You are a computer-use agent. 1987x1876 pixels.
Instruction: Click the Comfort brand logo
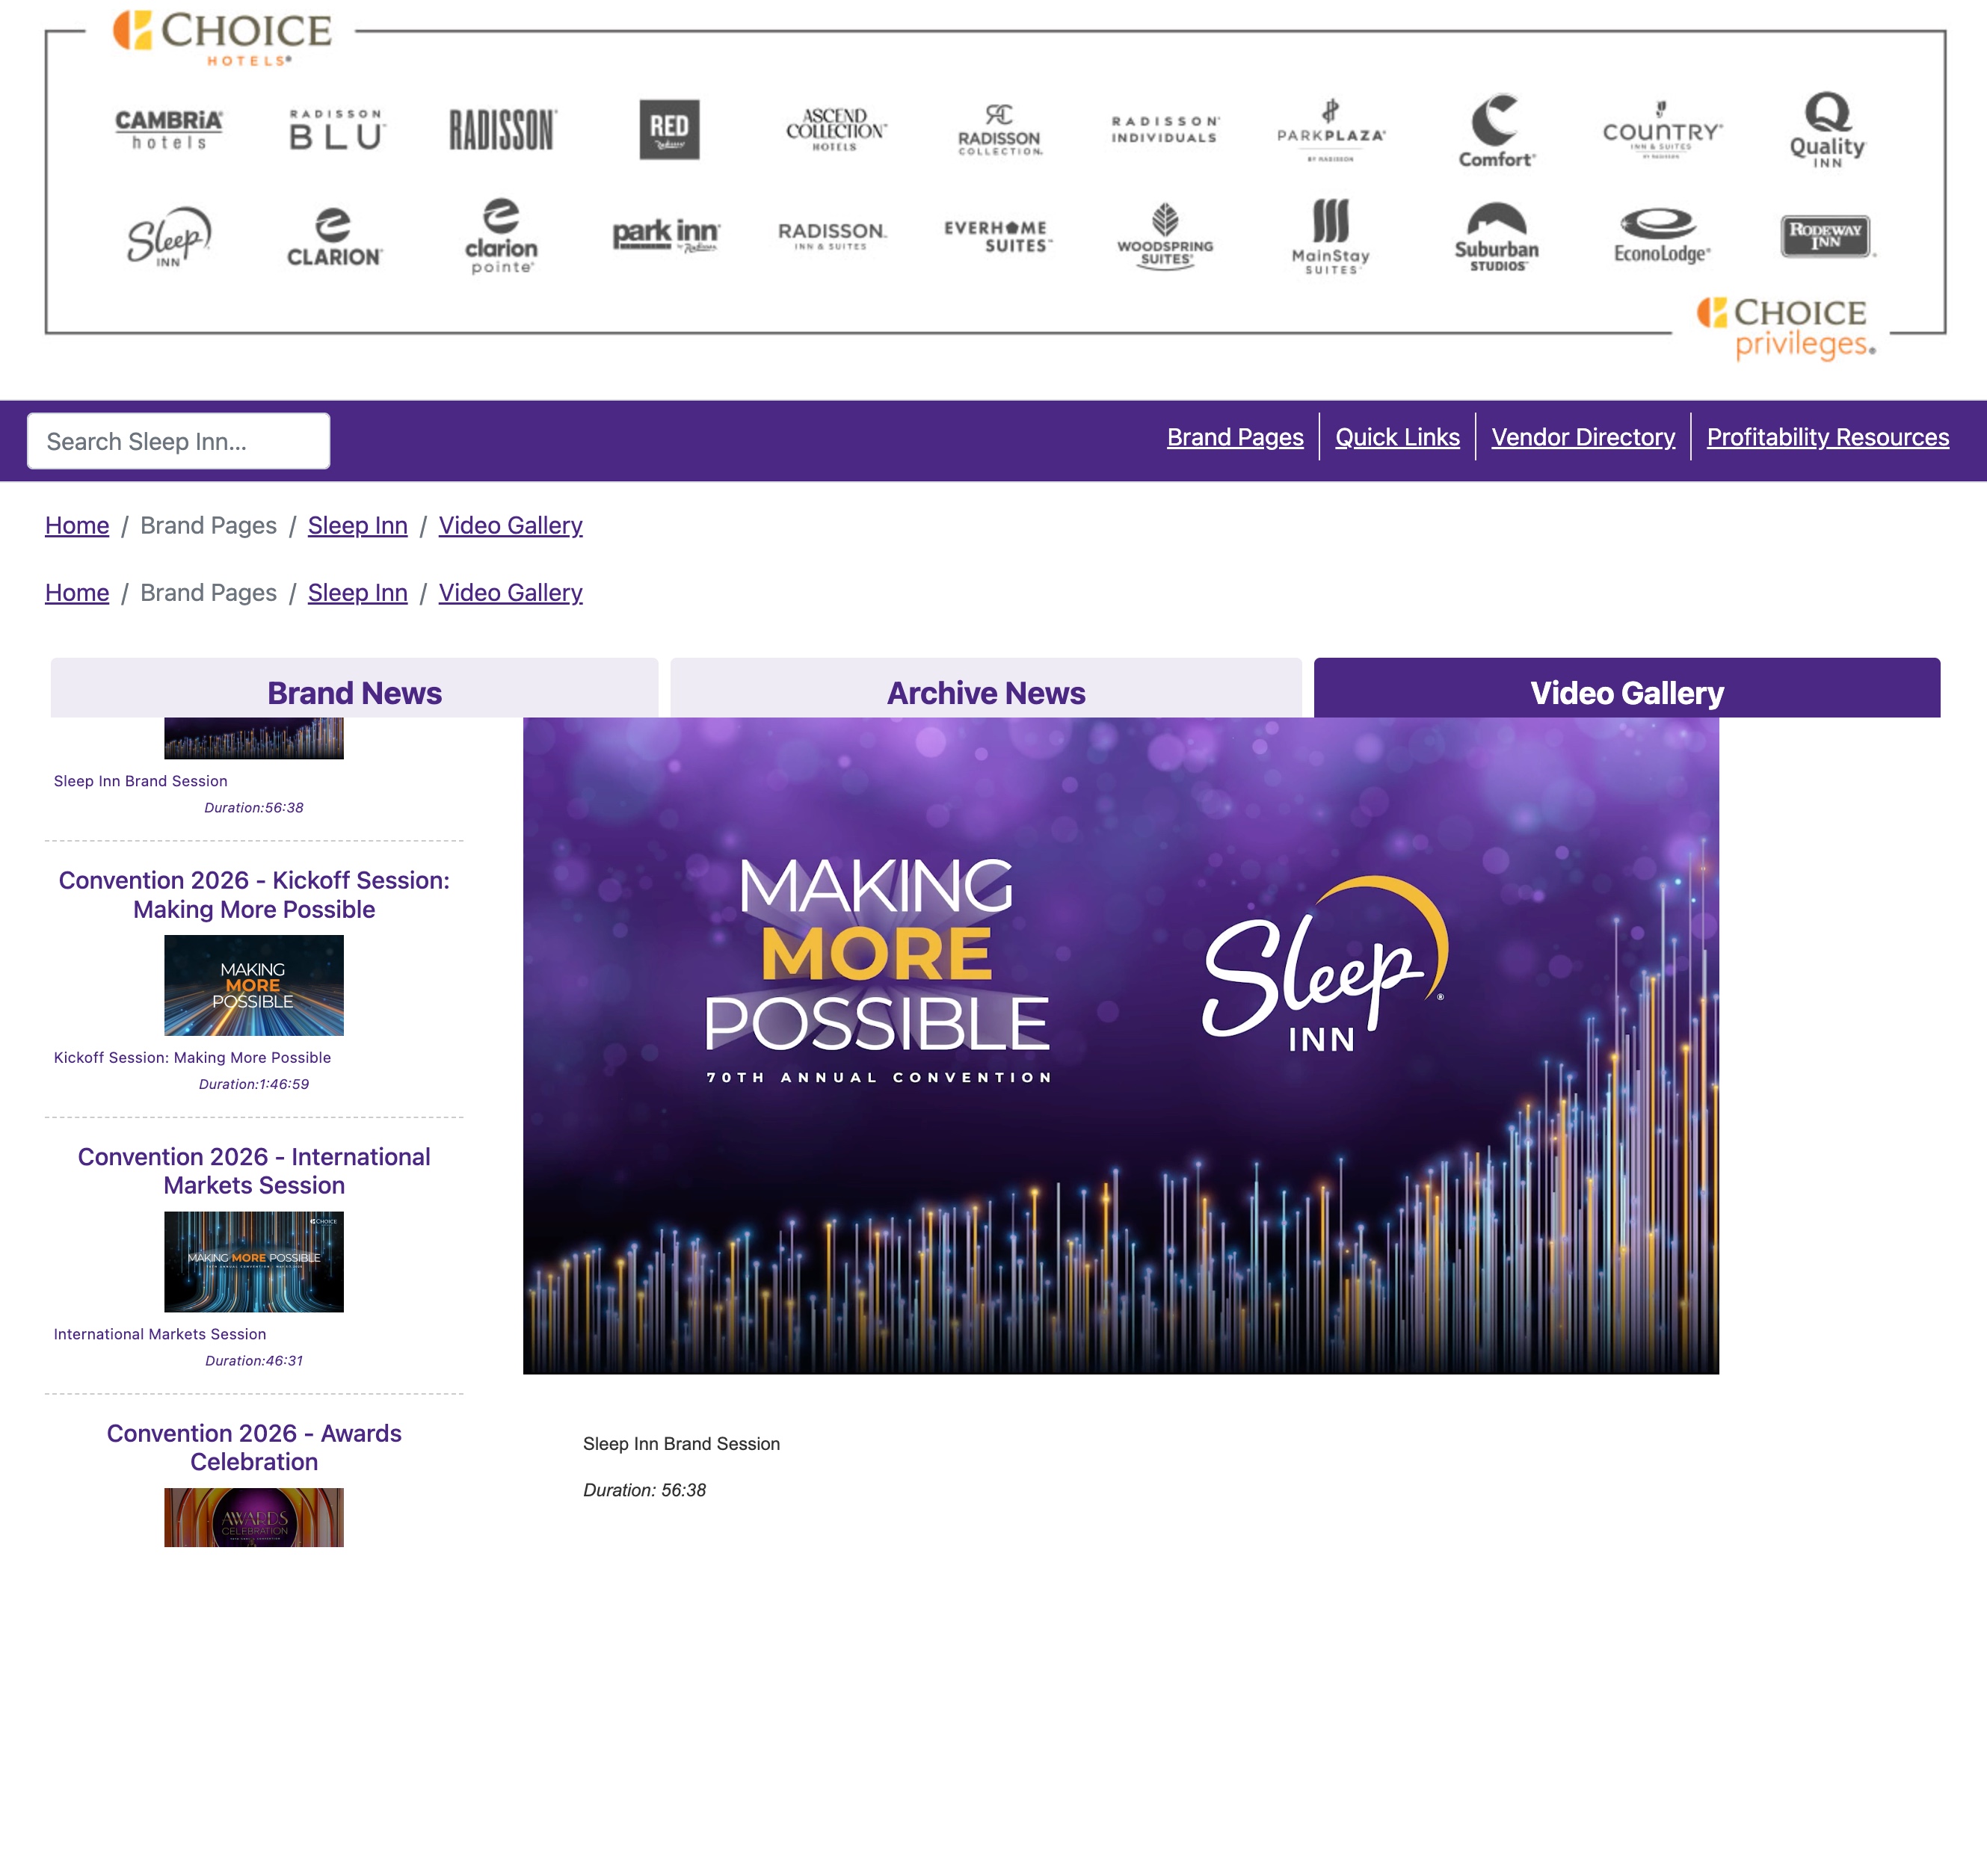[1496, 130]
